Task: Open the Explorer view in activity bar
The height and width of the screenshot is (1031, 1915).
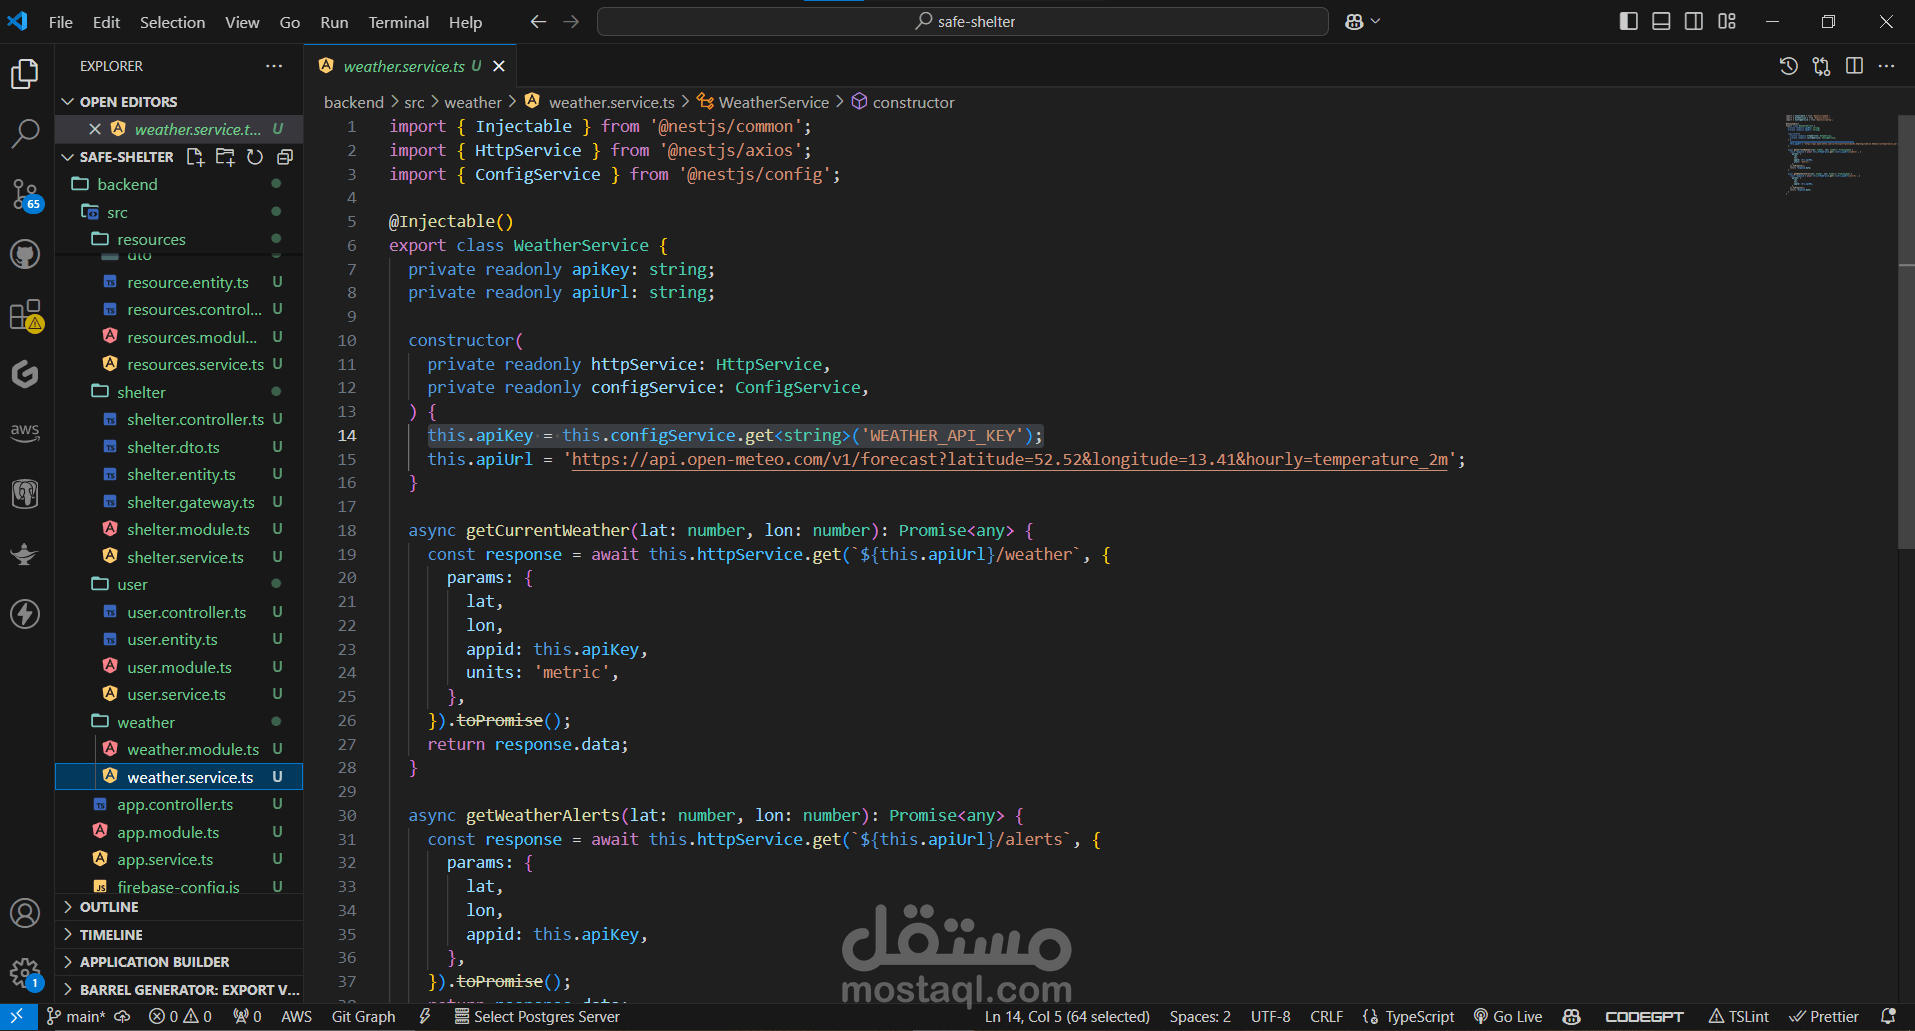Action: click(25, 74)
